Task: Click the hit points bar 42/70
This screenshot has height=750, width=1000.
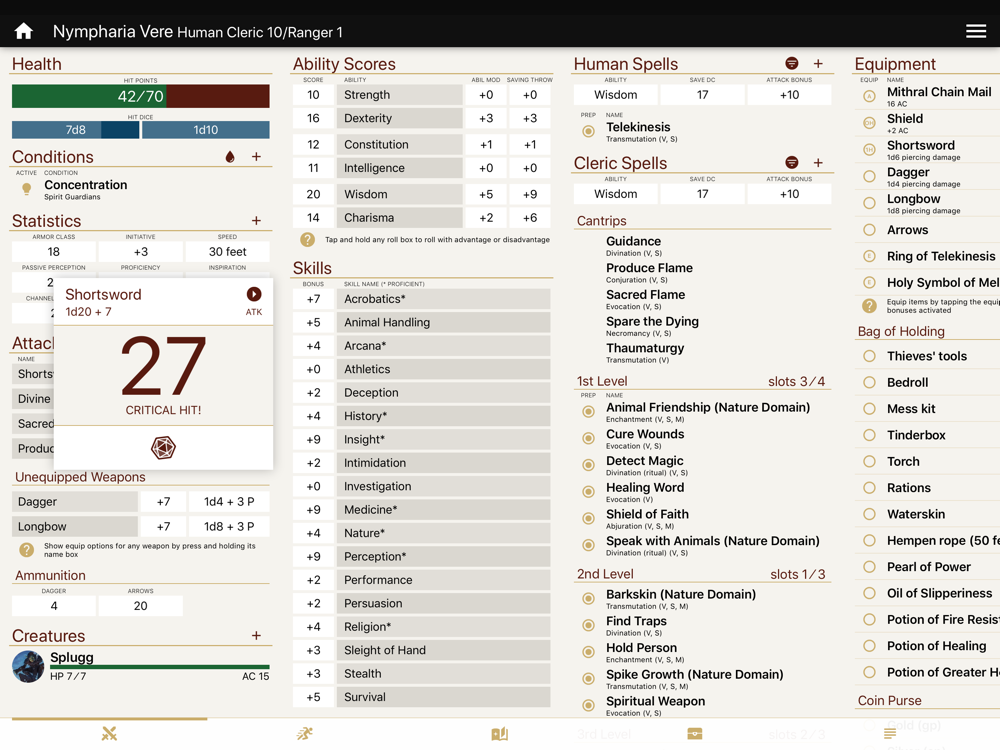Action: [x=140, y=96]
